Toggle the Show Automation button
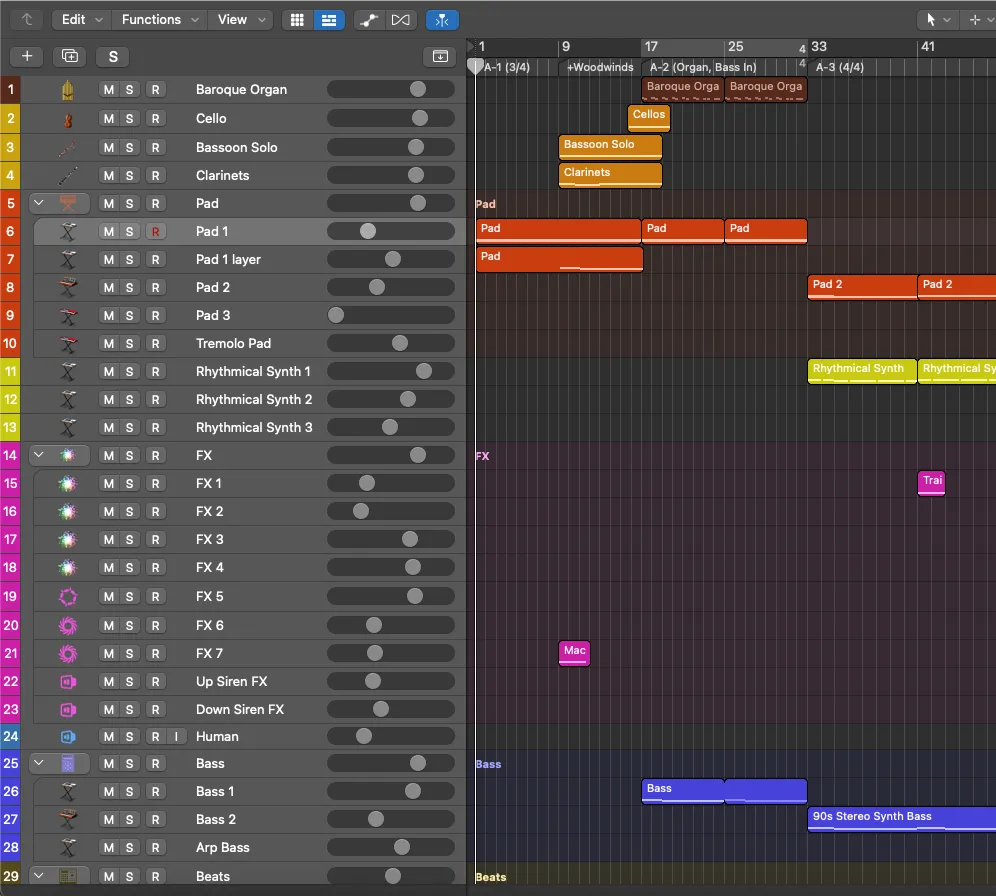 tap(368, 20)
